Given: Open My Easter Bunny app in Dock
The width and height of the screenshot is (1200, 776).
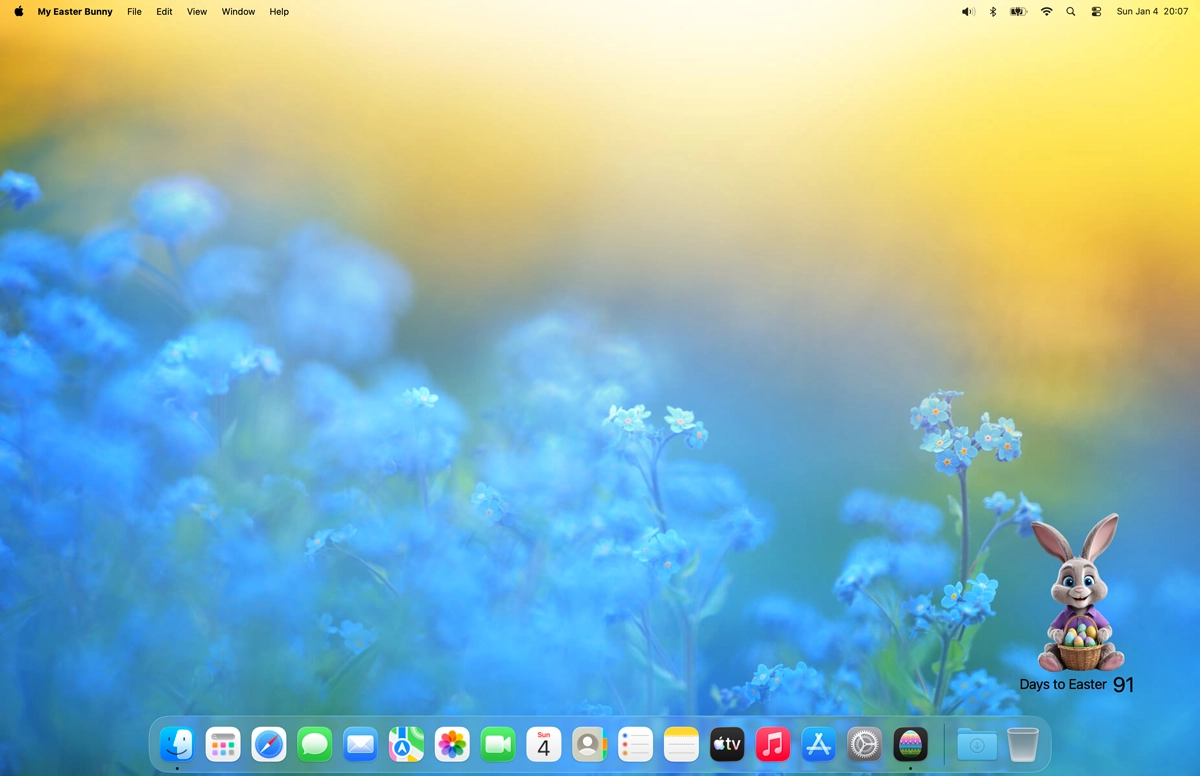Looking at the screenshot, I should [910, 744].
